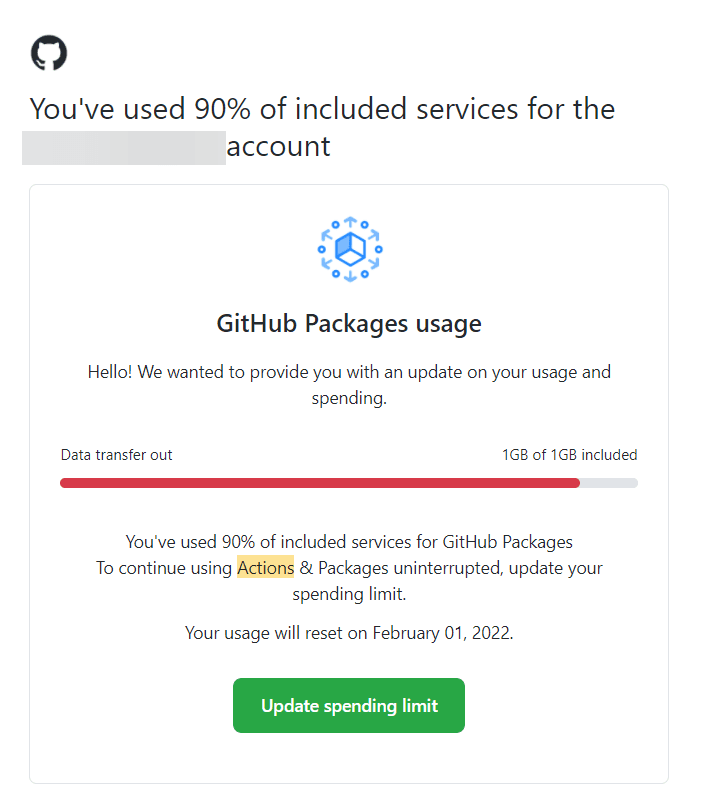
Task: Click the red filled usage progress bar
Action: [319, 483]
